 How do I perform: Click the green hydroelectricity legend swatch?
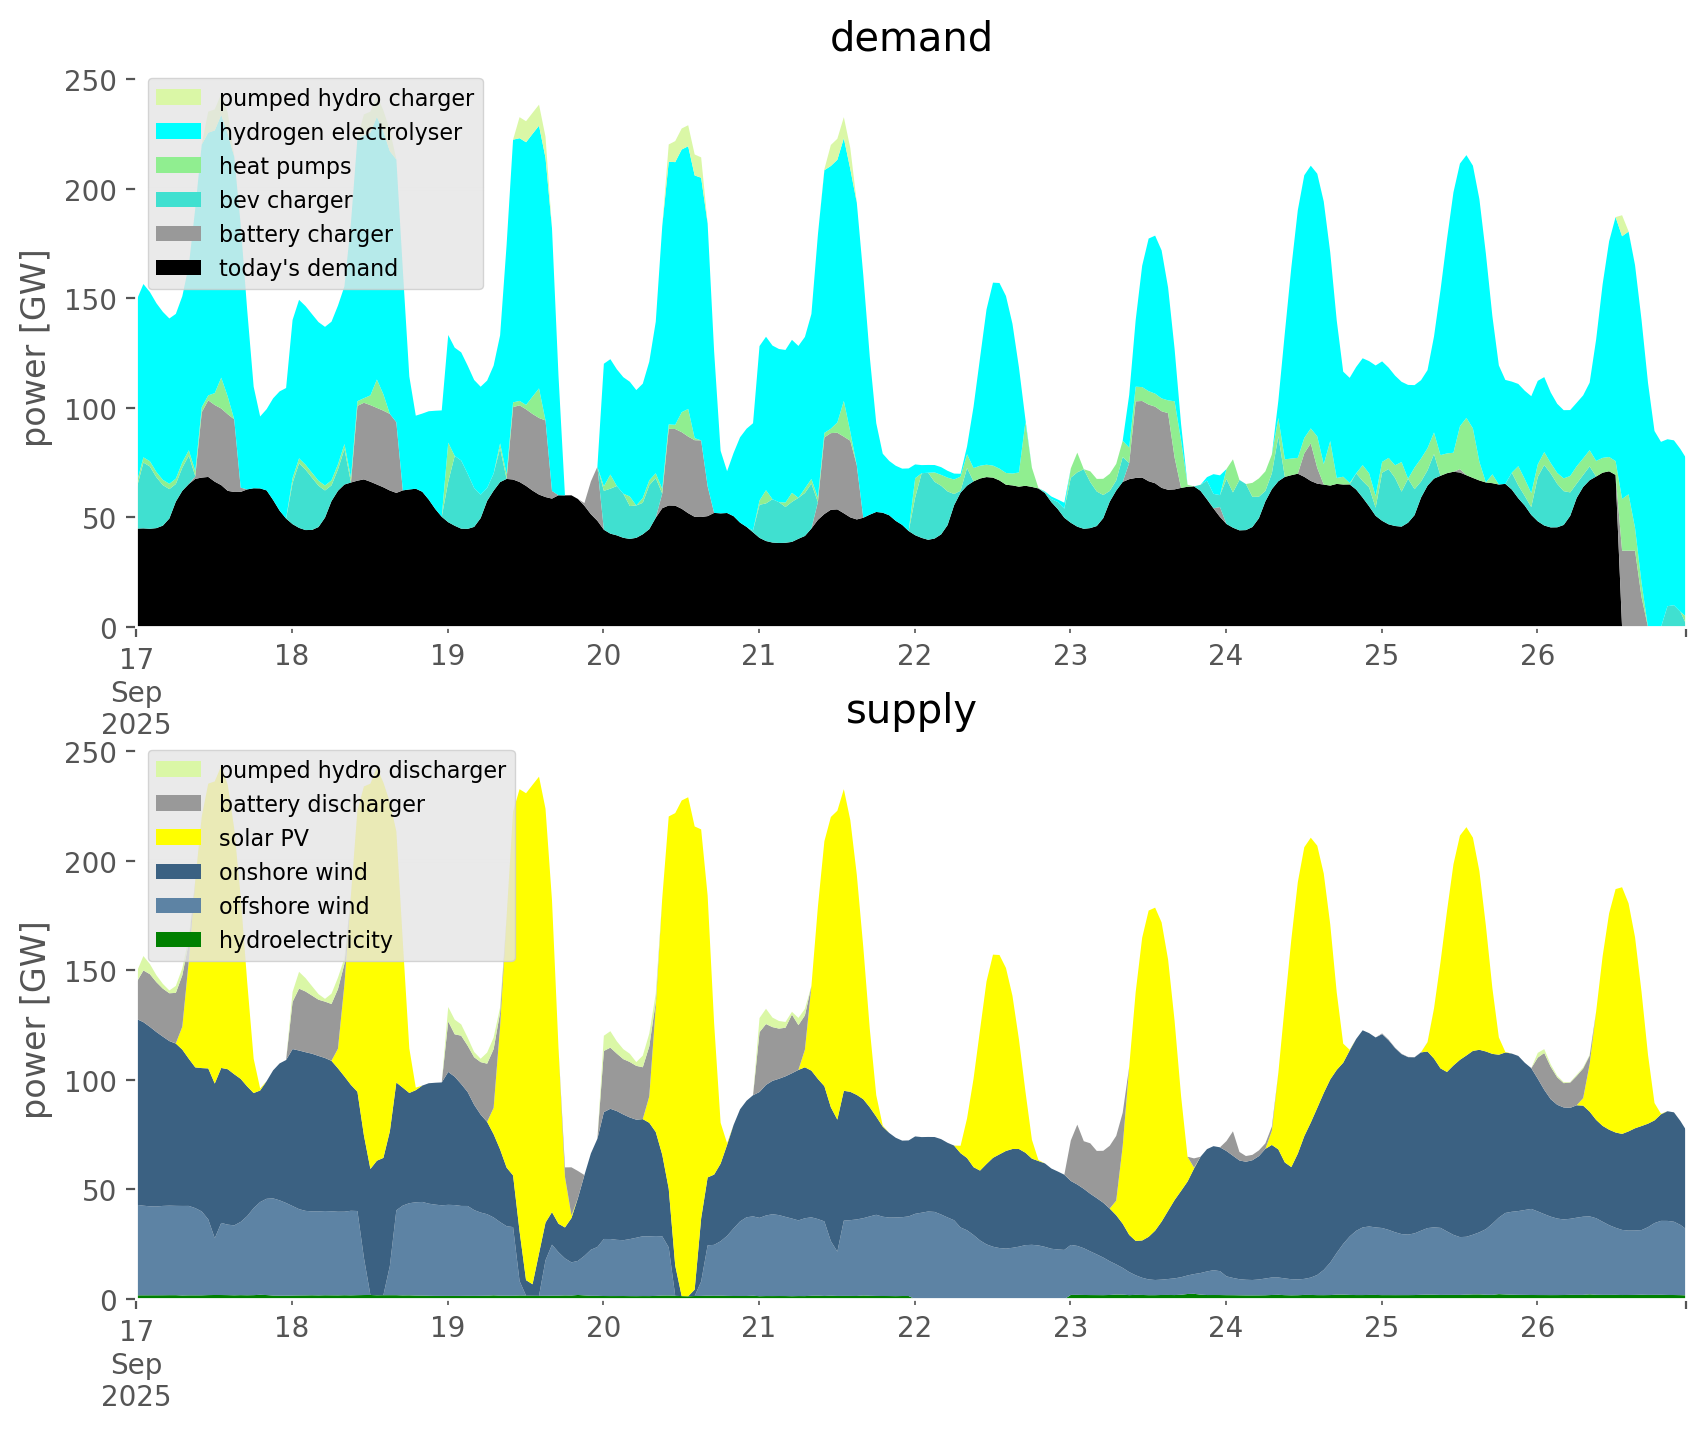click(x=180, y=940)
